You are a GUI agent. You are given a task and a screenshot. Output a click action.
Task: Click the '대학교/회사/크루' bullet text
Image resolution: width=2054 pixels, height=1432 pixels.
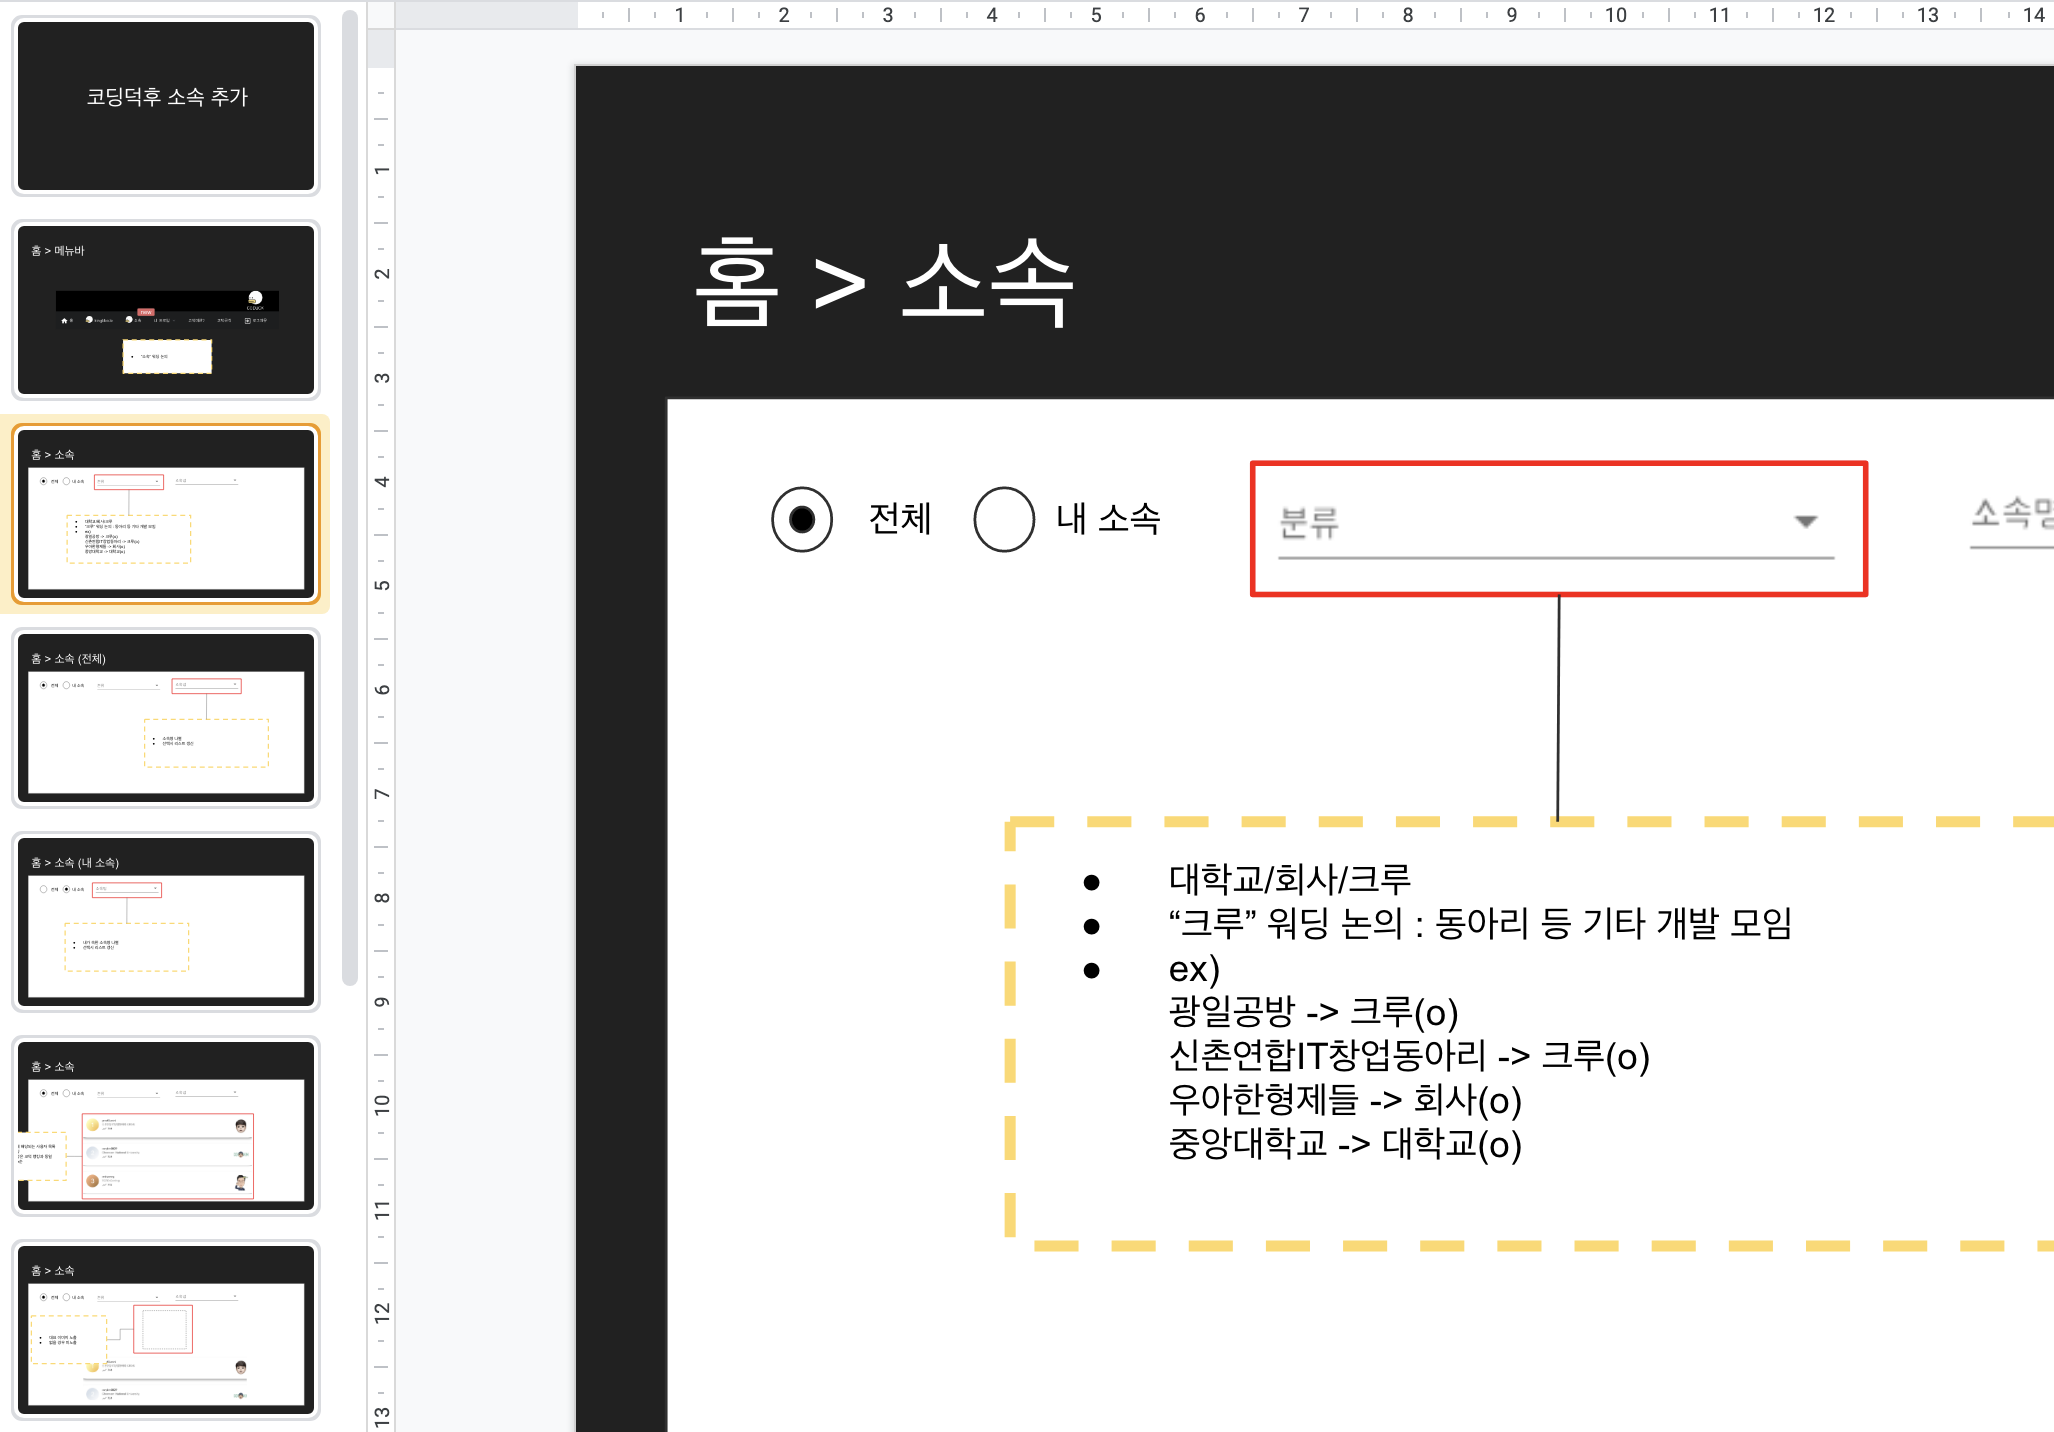pyautogui.click(x=1289, y=879)
